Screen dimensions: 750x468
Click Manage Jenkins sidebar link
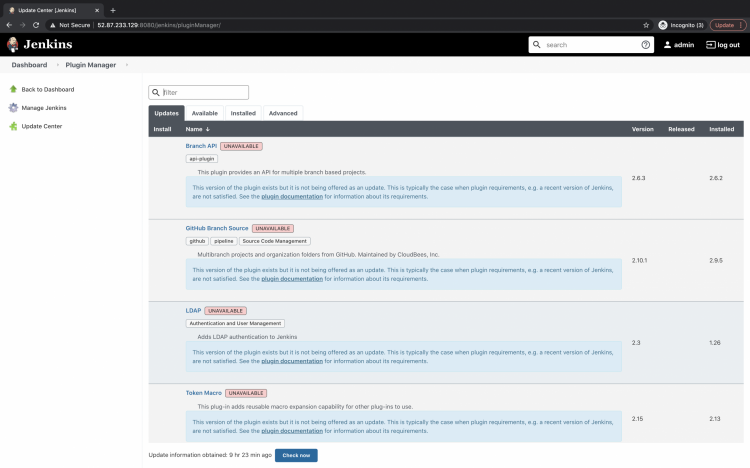click(x=44, y=108)
